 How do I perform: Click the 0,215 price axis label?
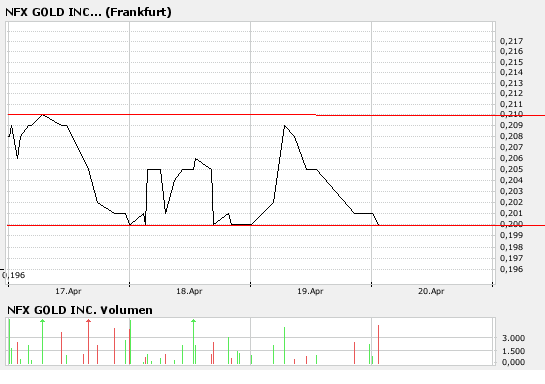pyautogui.click(x=511, y=62)
